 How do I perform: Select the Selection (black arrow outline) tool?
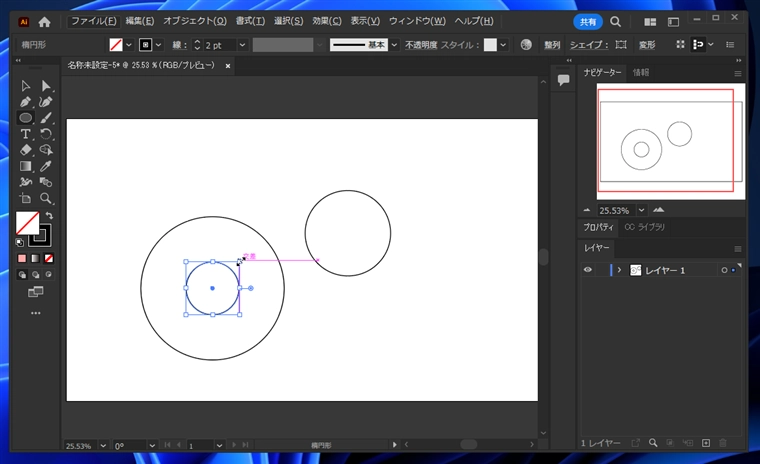pos(25,86)
